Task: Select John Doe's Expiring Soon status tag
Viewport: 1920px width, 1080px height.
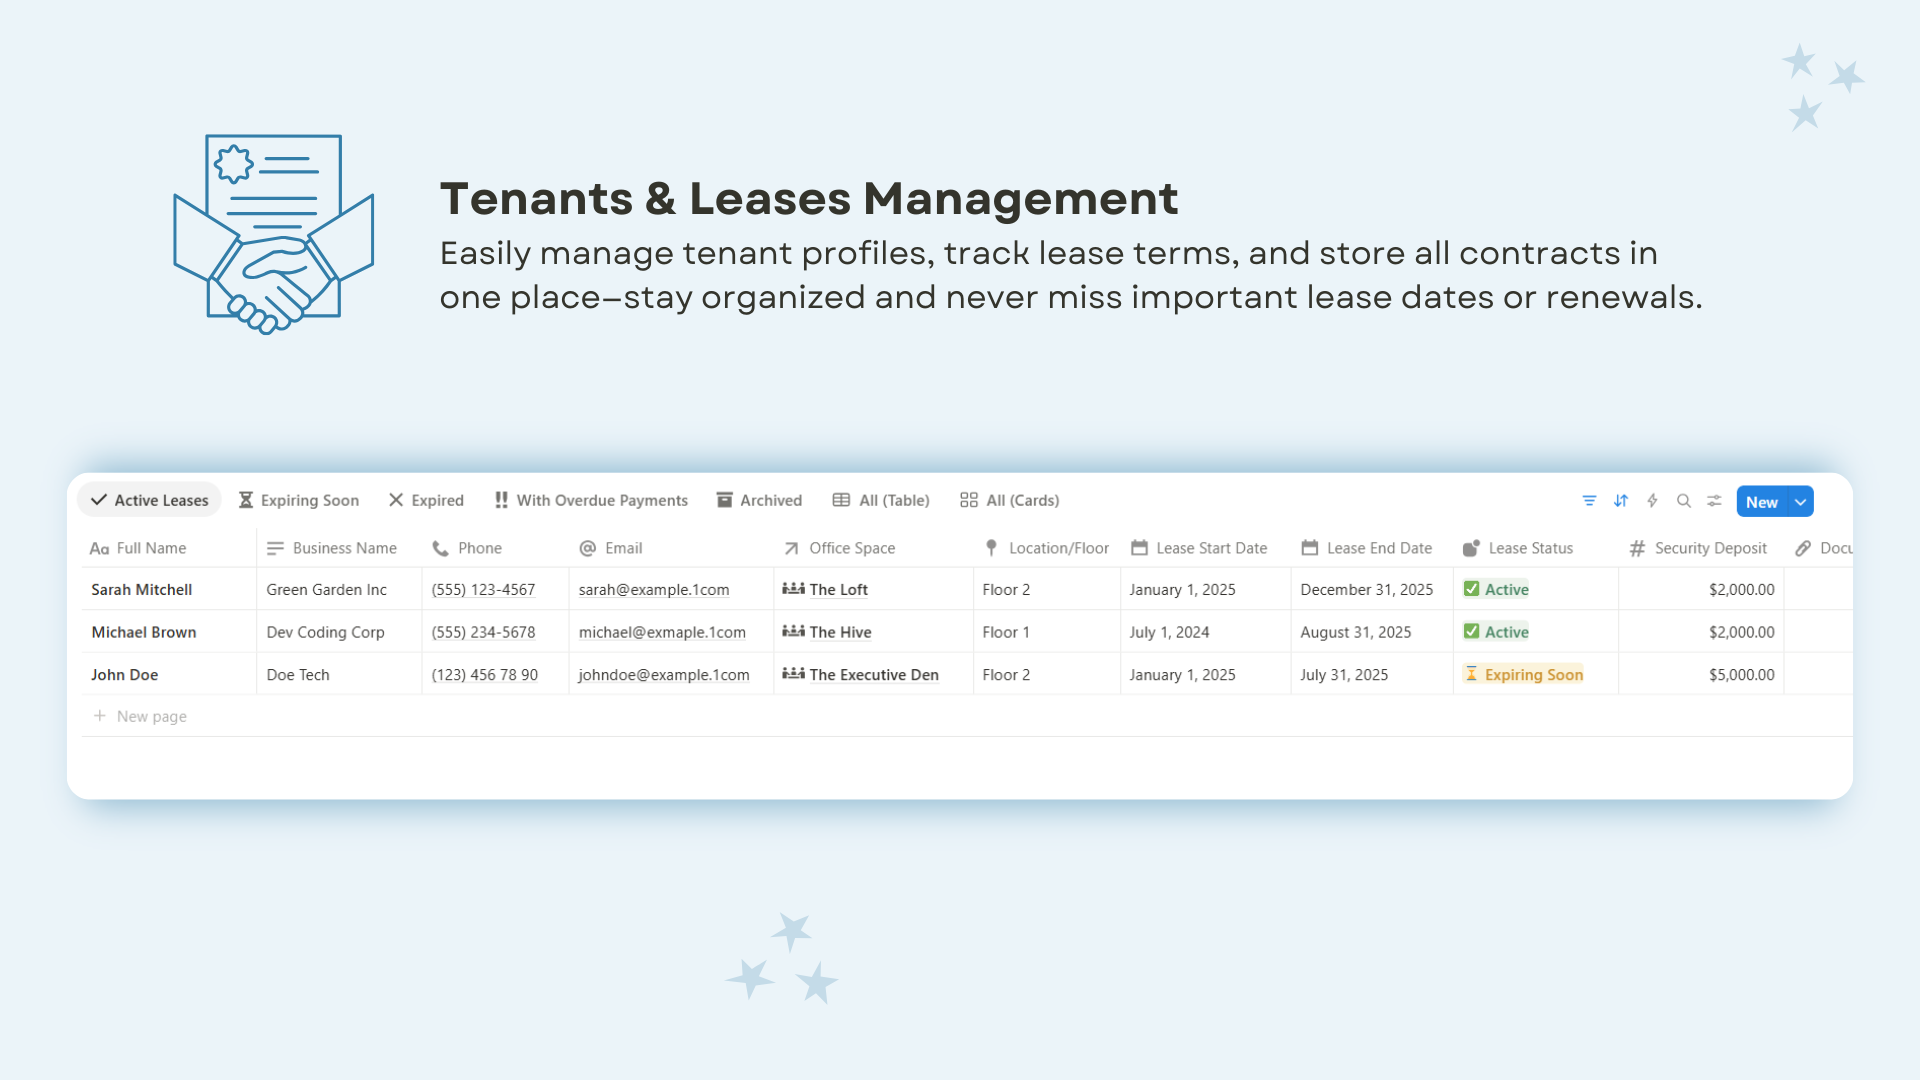Action: point(1524,675)
